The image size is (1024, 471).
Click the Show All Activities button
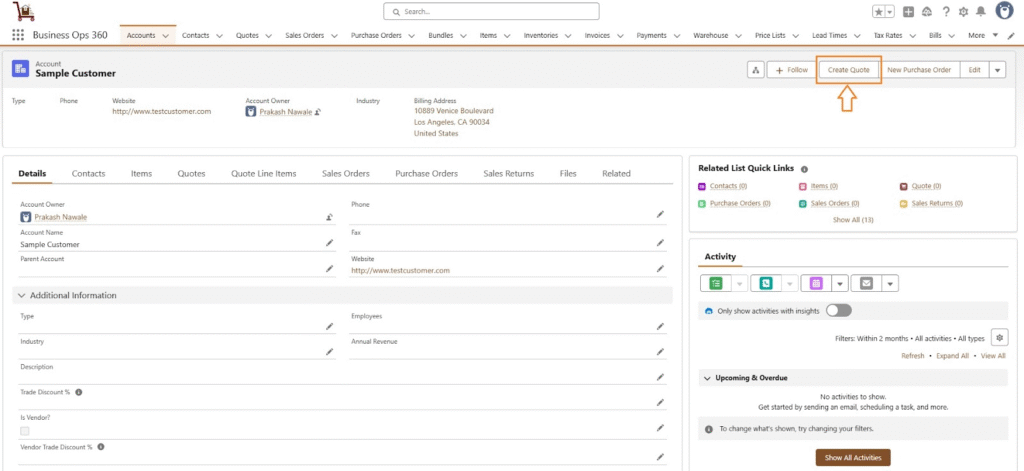[x=852, y=457]
